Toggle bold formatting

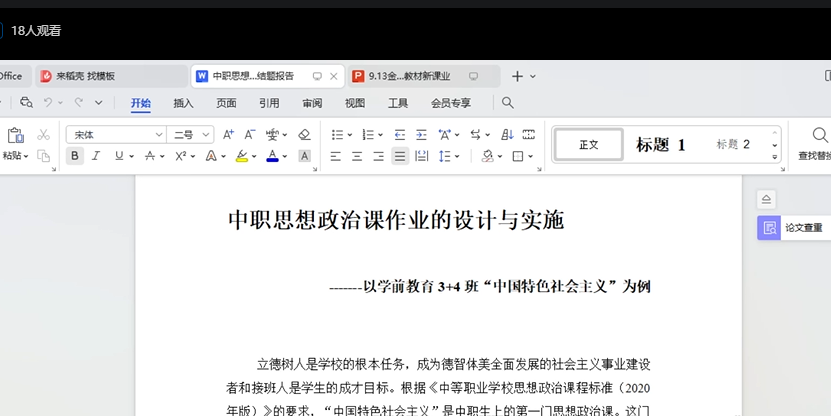(75, 156)
